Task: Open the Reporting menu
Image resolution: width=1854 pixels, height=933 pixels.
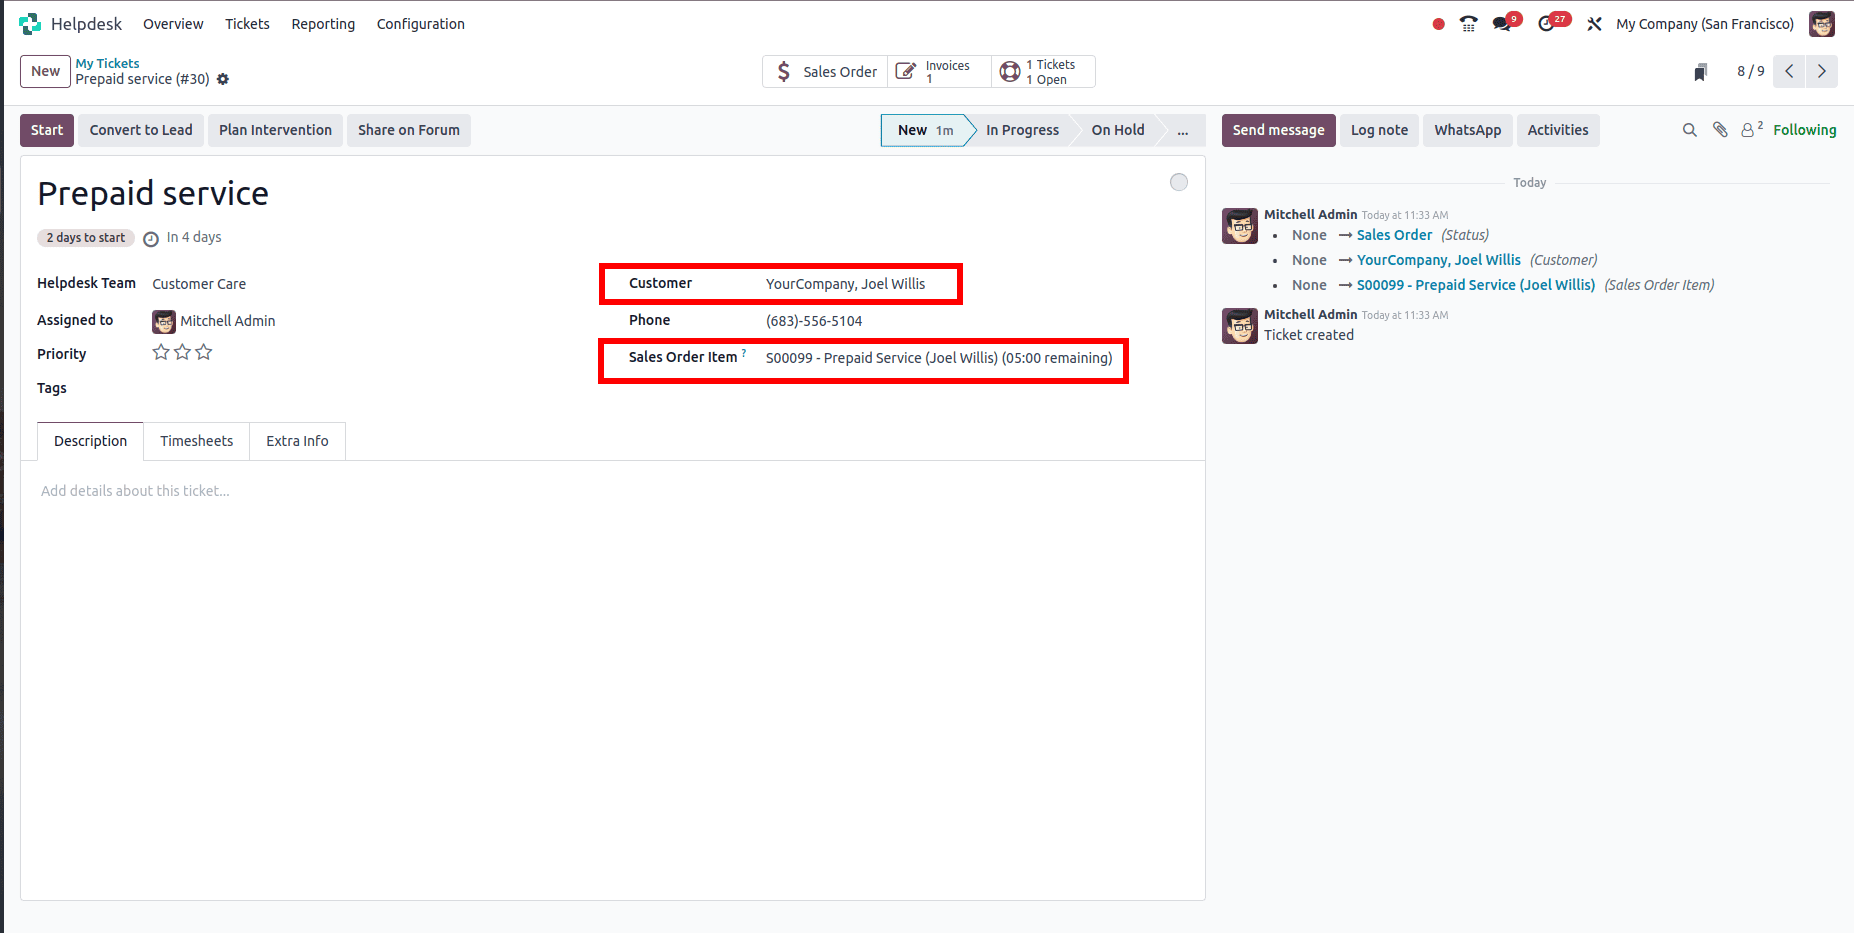Action: [x=323, y=23]
